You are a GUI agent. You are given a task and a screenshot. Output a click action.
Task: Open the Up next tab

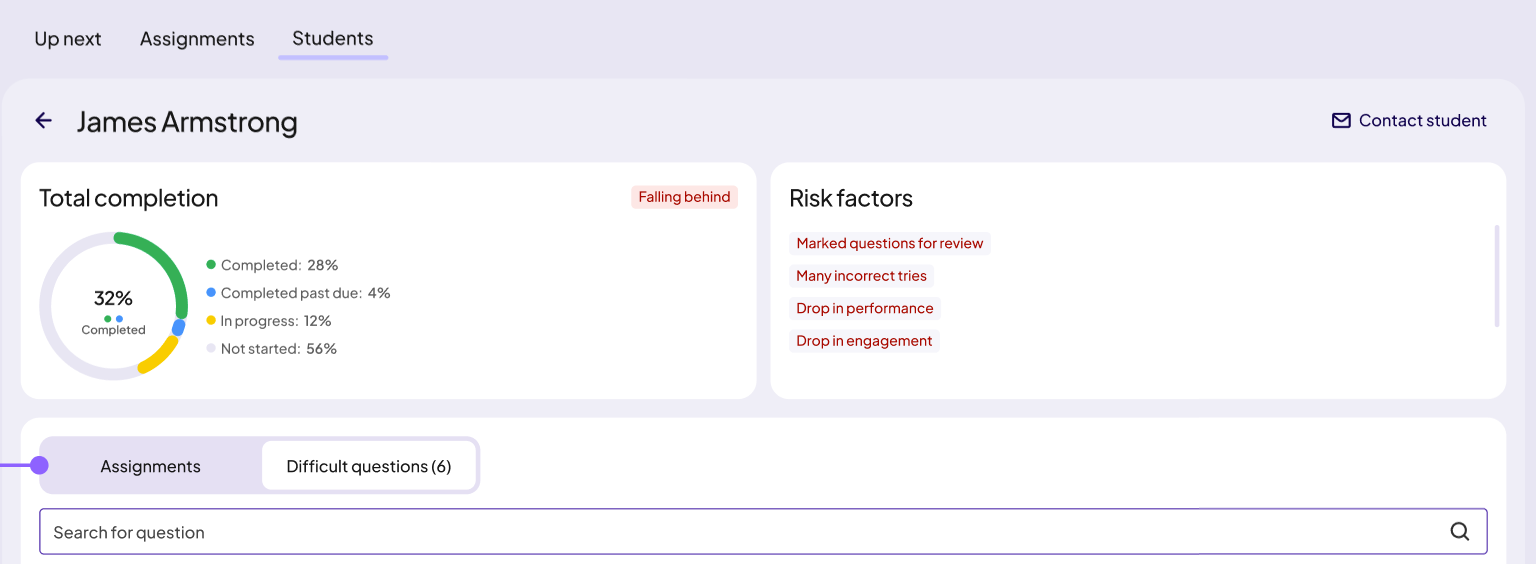coord(68,39)
